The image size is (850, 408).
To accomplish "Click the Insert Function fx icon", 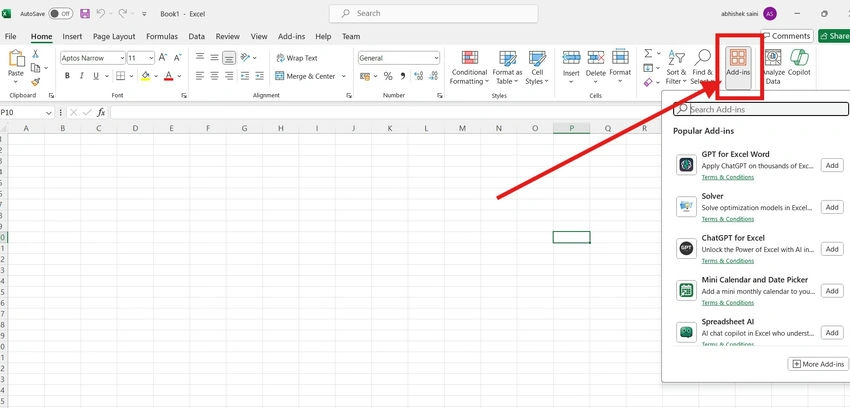I will coord(101,113).
